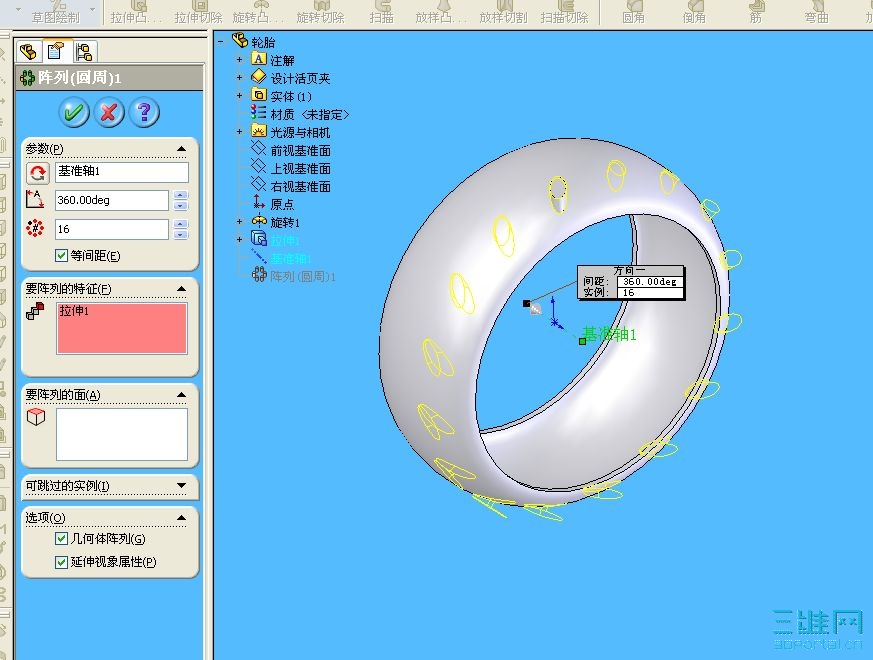Click the faces to pattern cube icon

point(36,417)
